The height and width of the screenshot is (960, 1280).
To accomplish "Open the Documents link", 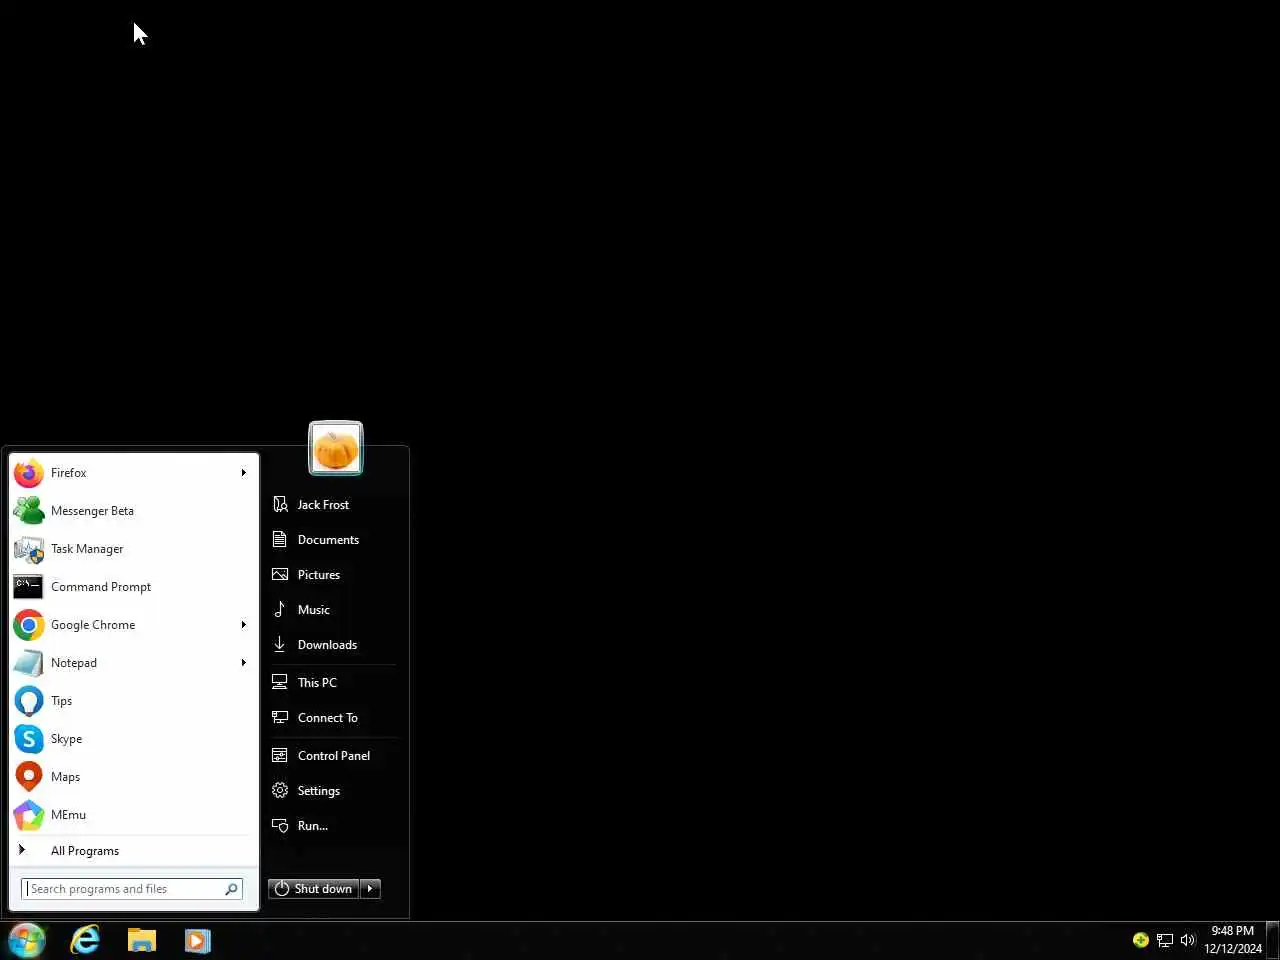I will point(328,540).
